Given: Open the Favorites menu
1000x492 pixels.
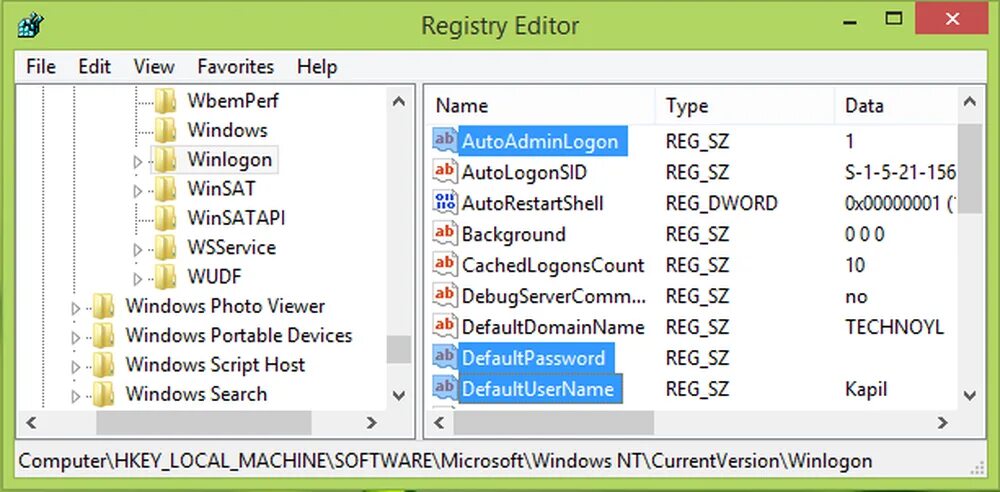Looking at the screenshot, I should click(x=235, y=67).
